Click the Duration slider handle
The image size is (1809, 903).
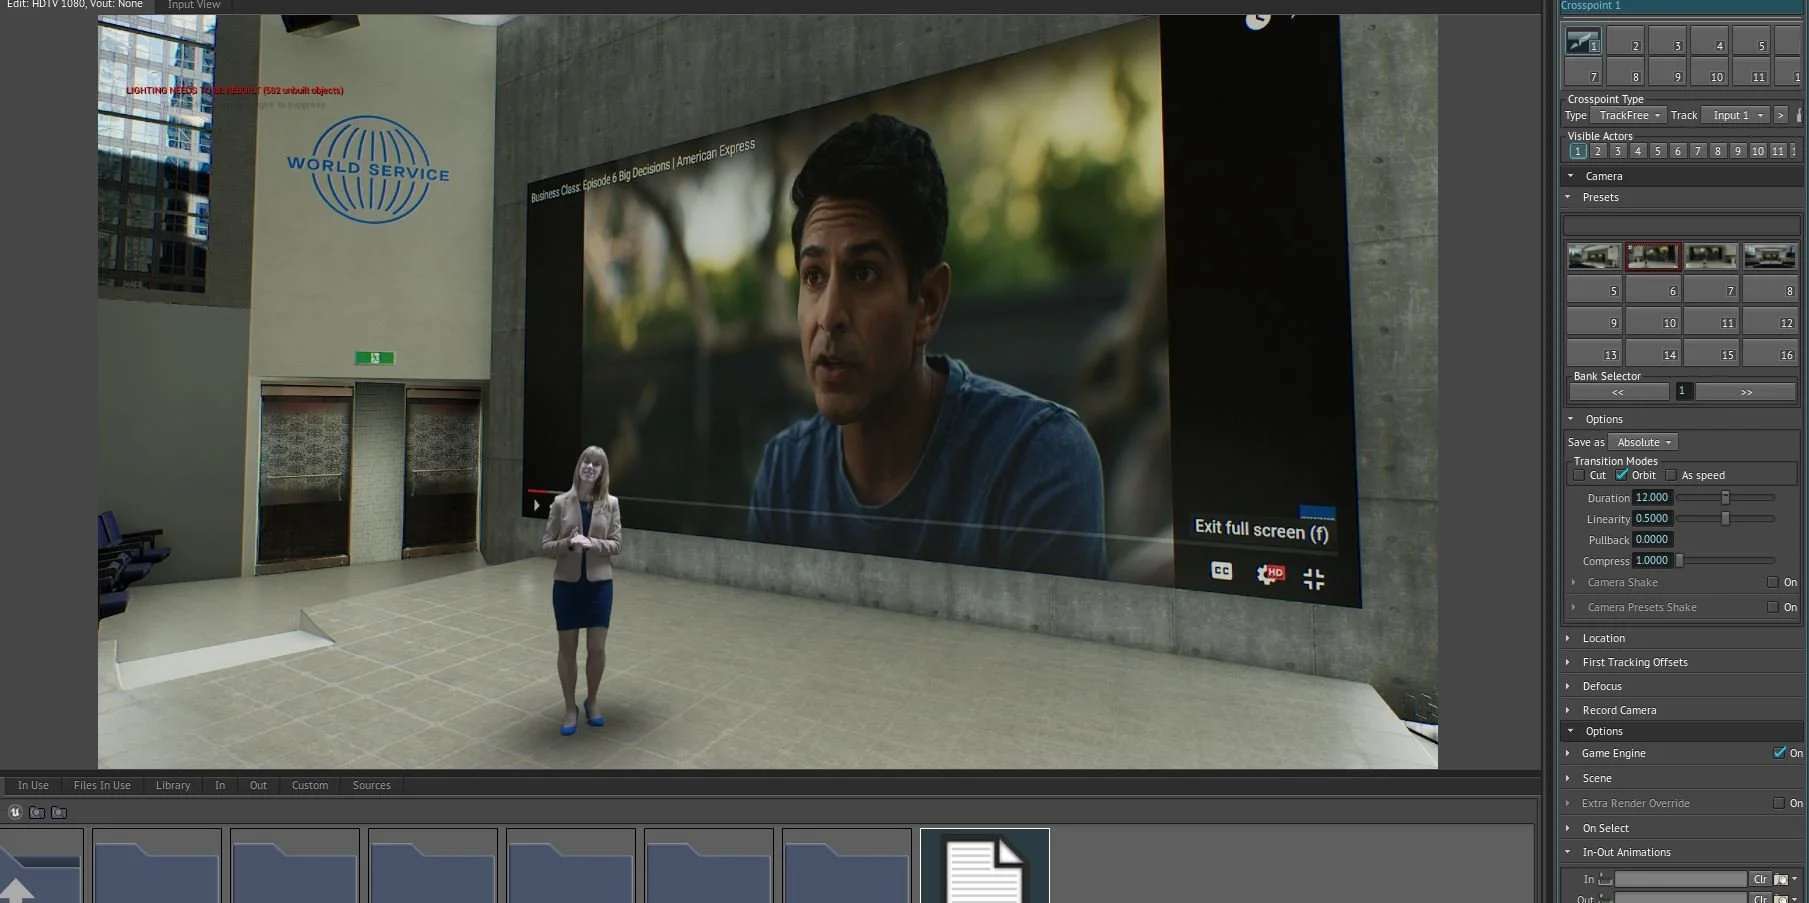coord(1725,497)
